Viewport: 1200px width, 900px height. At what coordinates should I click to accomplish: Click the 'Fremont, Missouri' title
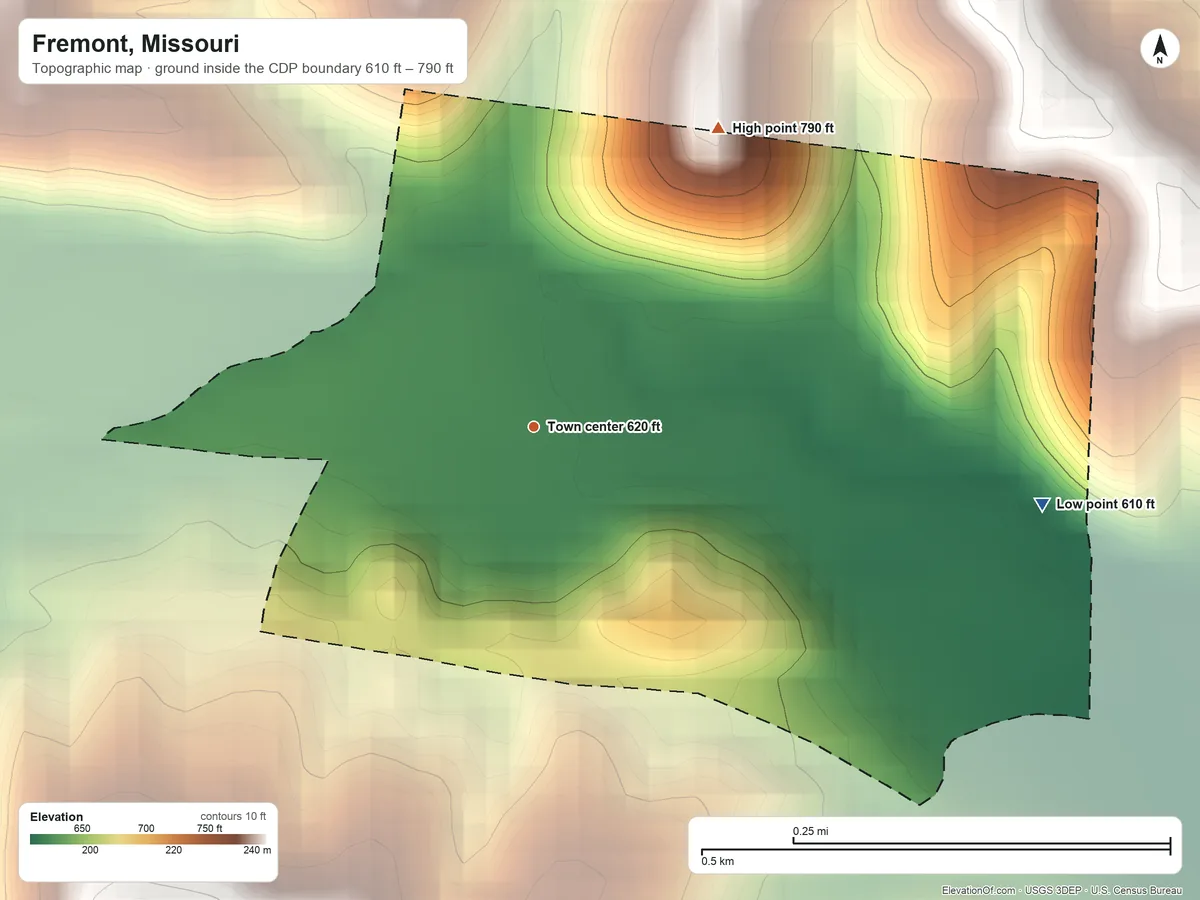click(x=135, y=44)
